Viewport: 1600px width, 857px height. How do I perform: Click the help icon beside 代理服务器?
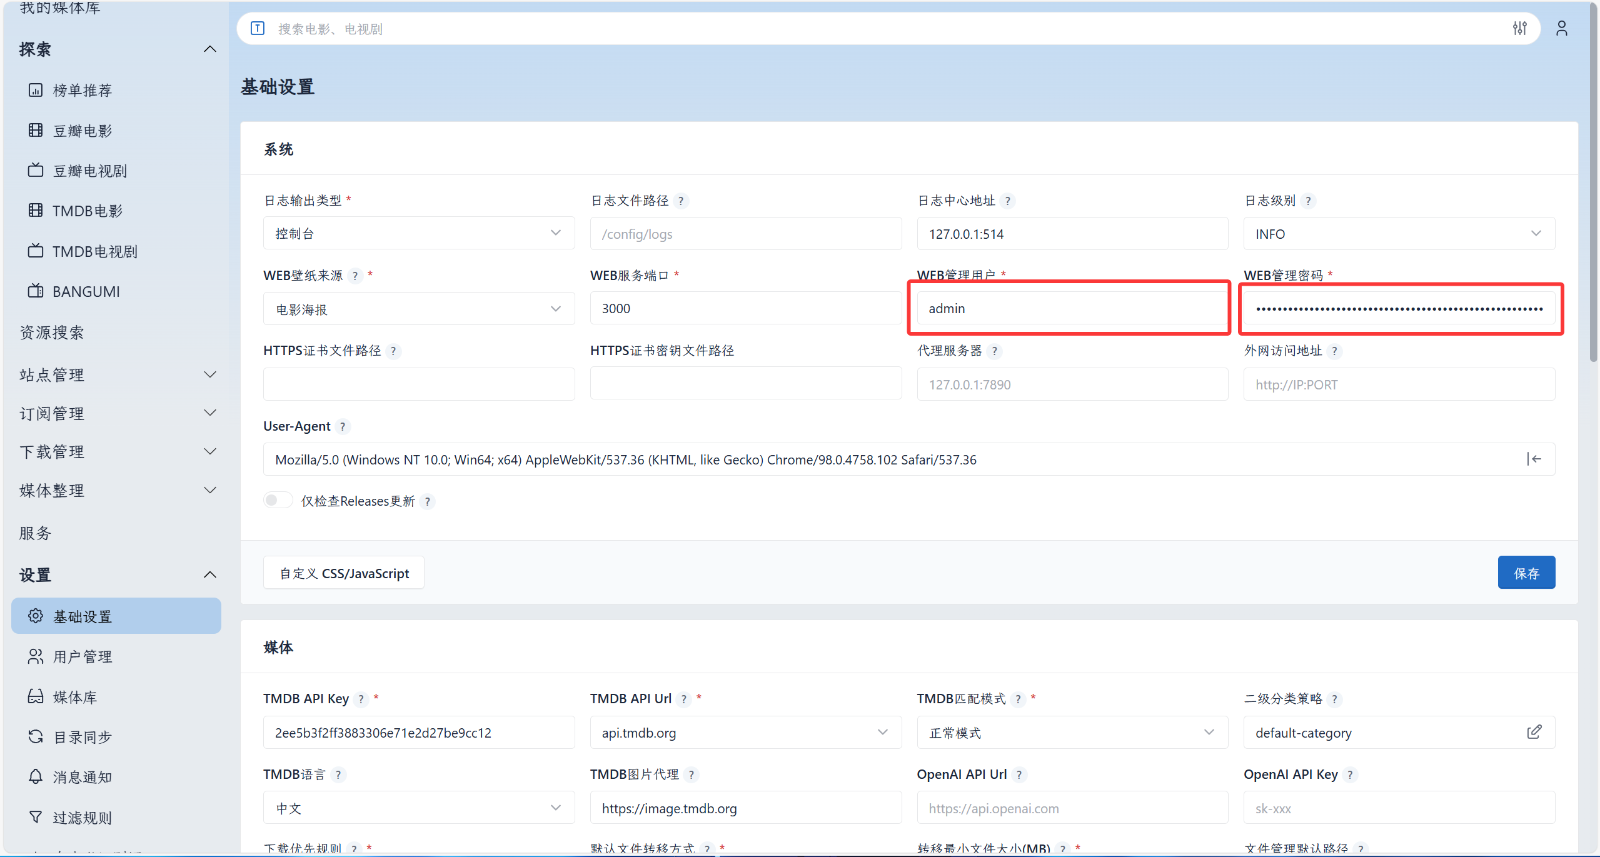994,351
